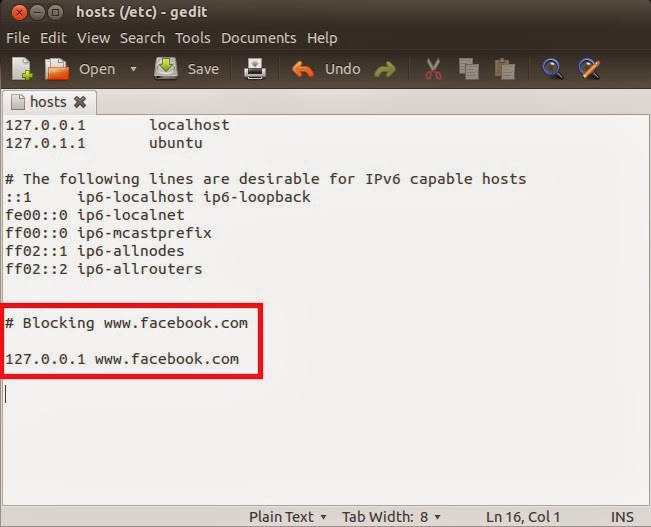Image resolution: width=651 pixels, height=527 pixels.
Task: Click the Save label in toolbar
Action: [x=203, y=69]
